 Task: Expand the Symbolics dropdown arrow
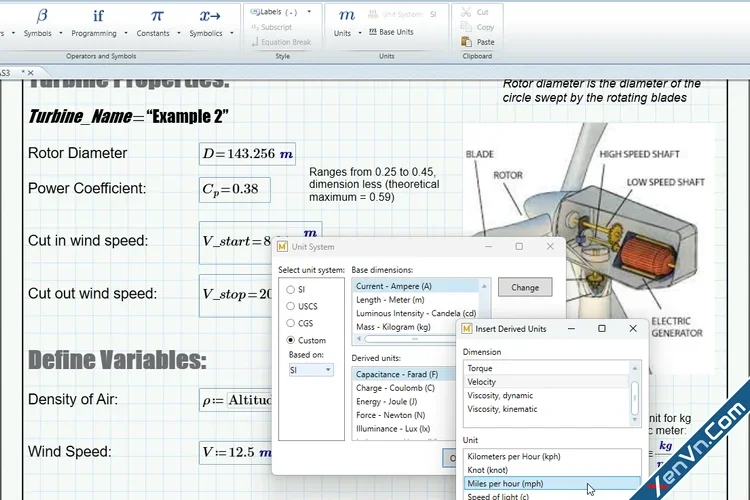[232, 33]
